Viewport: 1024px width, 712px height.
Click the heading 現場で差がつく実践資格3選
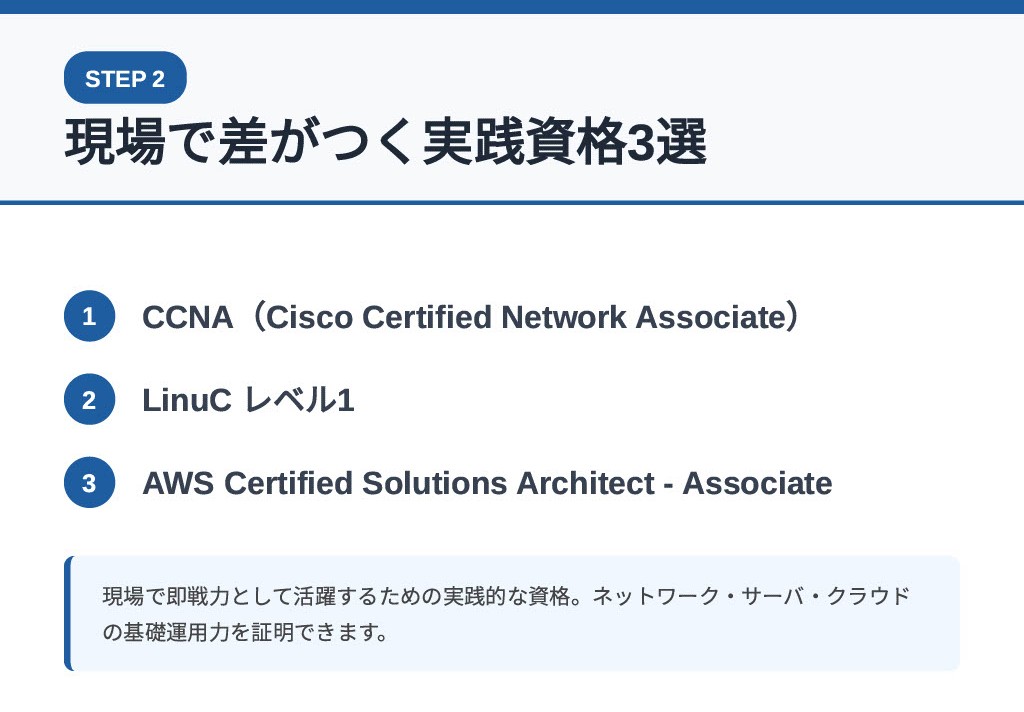386,141
